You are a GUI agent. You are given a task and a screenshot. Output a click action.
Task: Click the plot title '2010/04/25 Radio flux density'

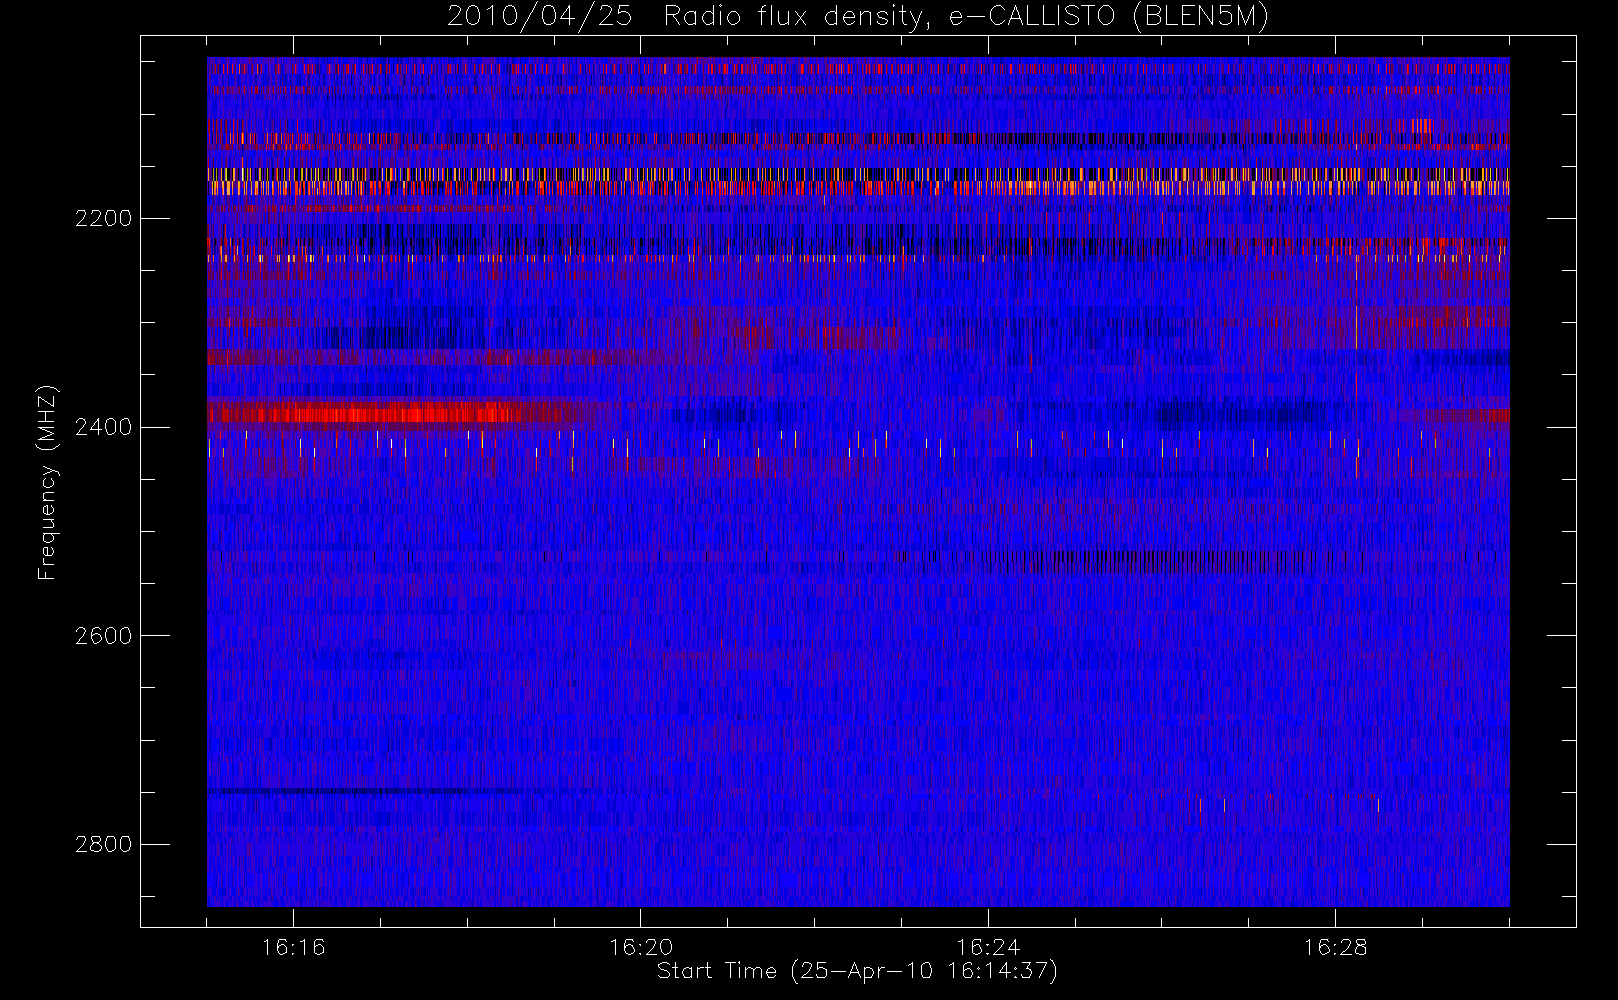(x=858, y=17)
